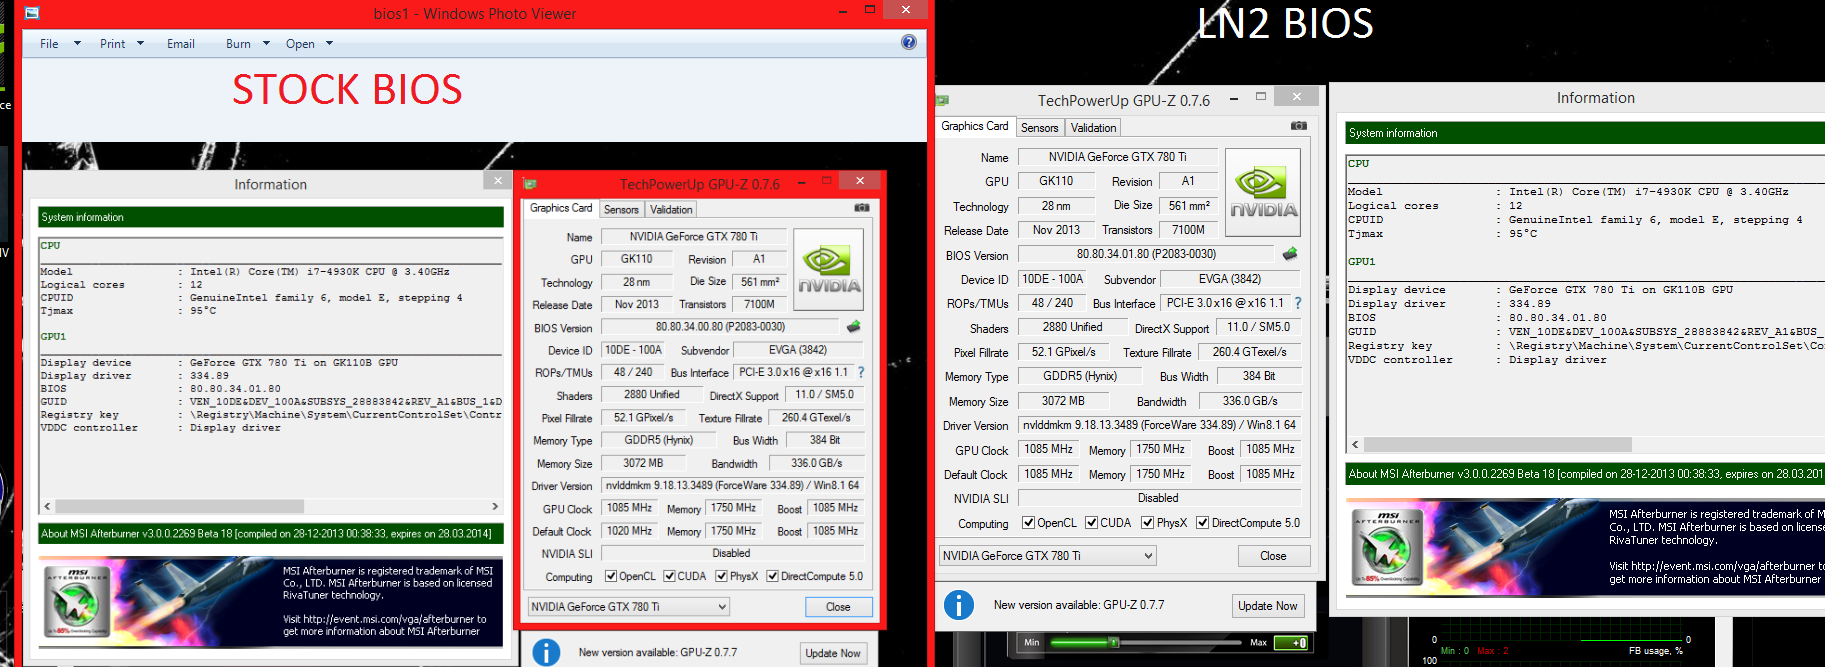This screenshot has height=667, width=1825.
Task: Click the camera screenshot icon in right GPU-Z window
Action: pyautogui.click(x=1298, y=126)
